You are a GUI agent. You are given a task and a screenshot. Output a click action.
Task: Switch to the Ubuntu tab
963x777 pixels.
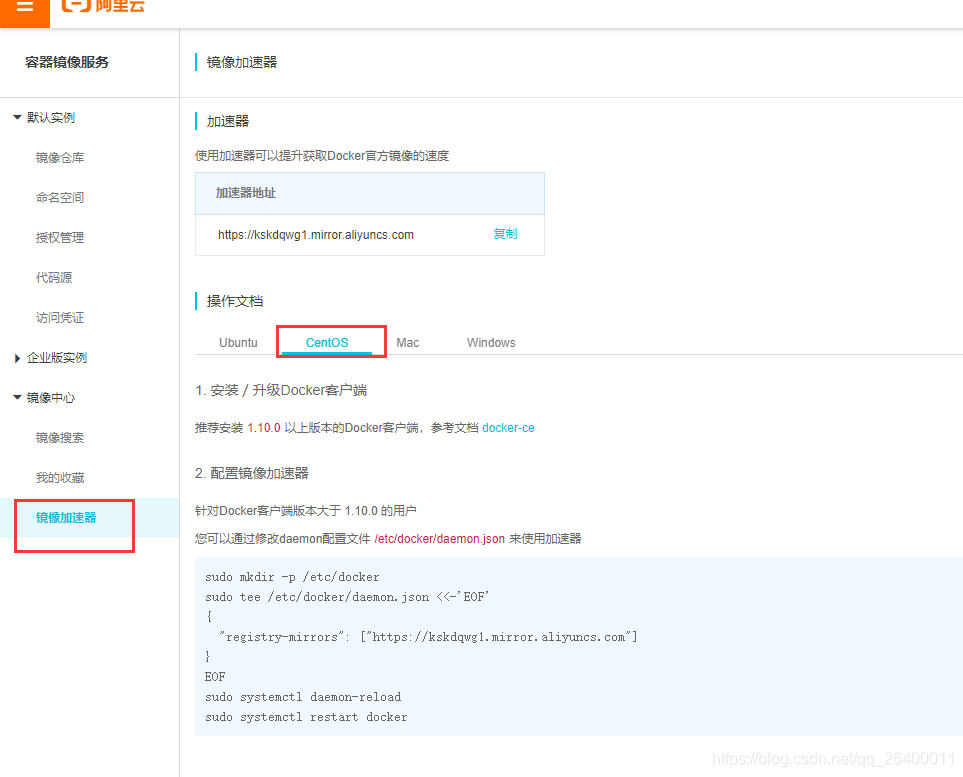pos(238,343)
